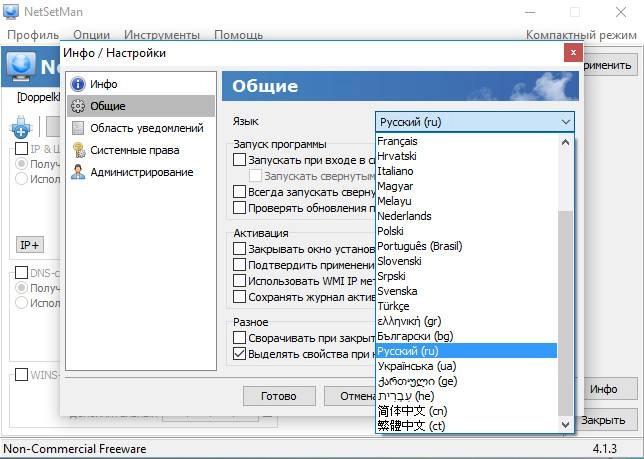Pick Srpski from language list
Screen dimensions: 644x459
467,276
